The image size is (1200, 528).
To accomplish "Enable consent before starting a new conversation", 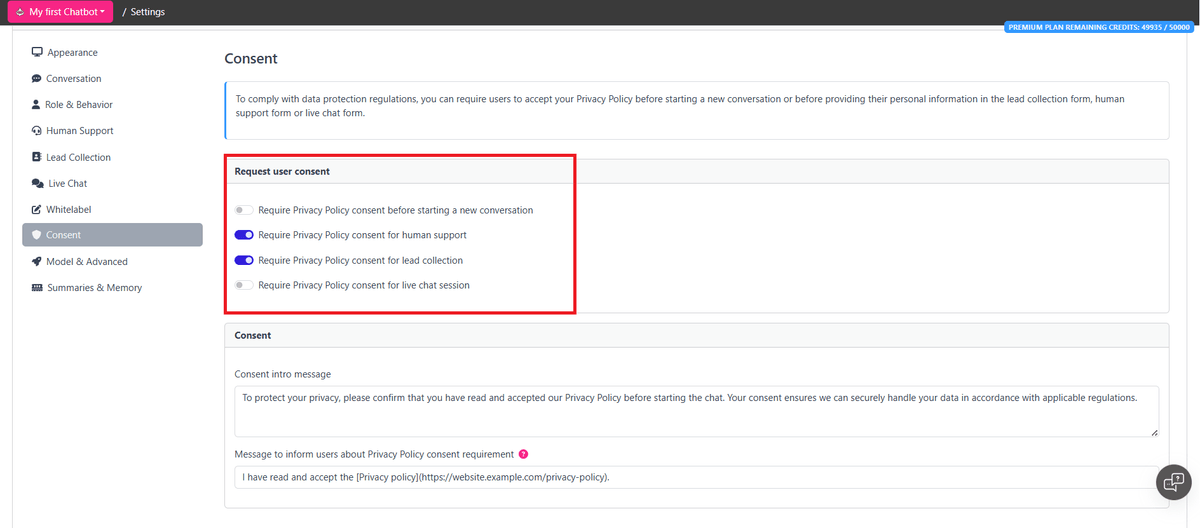I will click(244, 210).
